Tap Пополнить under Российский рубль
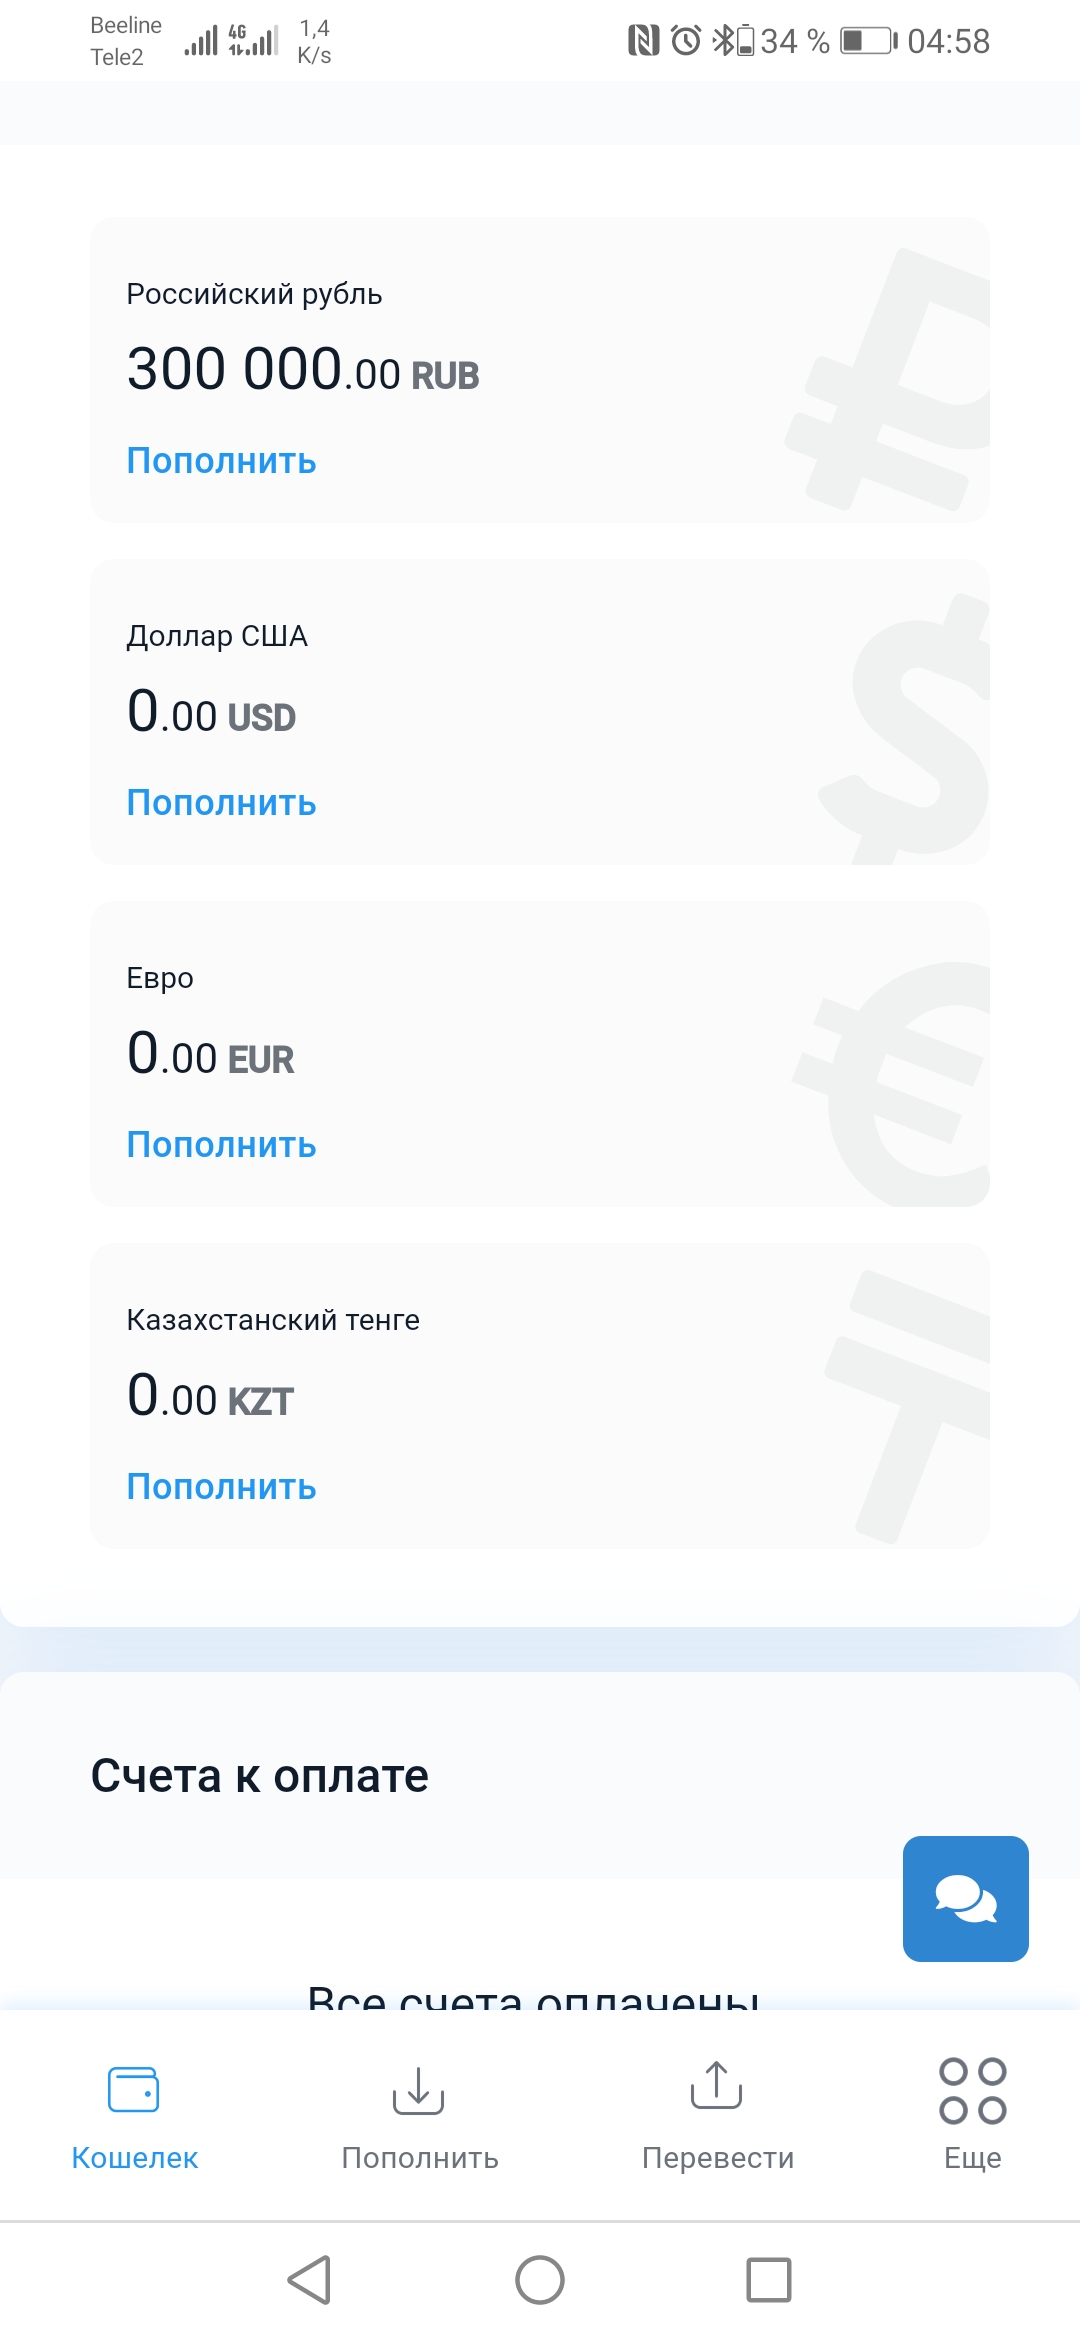The width and height of the screenshot is (1080, 2340). click(221, 461)
